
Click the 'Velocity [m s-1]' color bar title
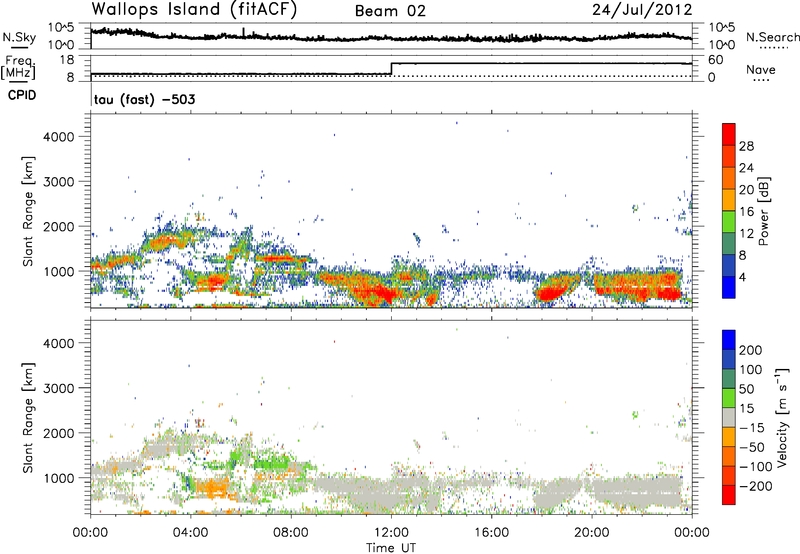click(782, 417)
